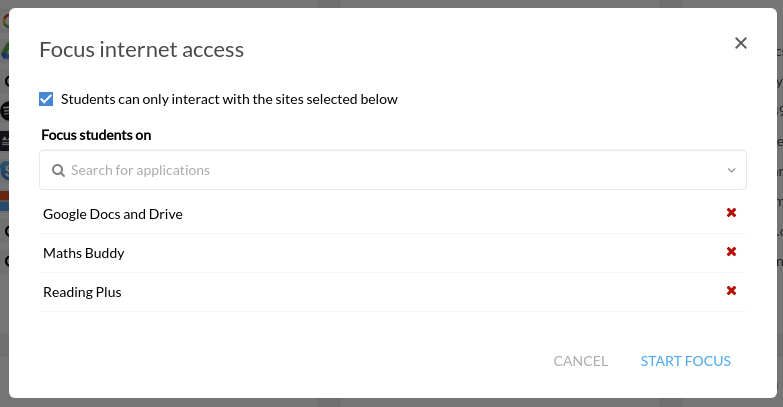Uncheck the students site restriction checkbox
Image resolution: width=783 pixels, height=407 pixels.
pyautogui.click(x=46, y=99)
